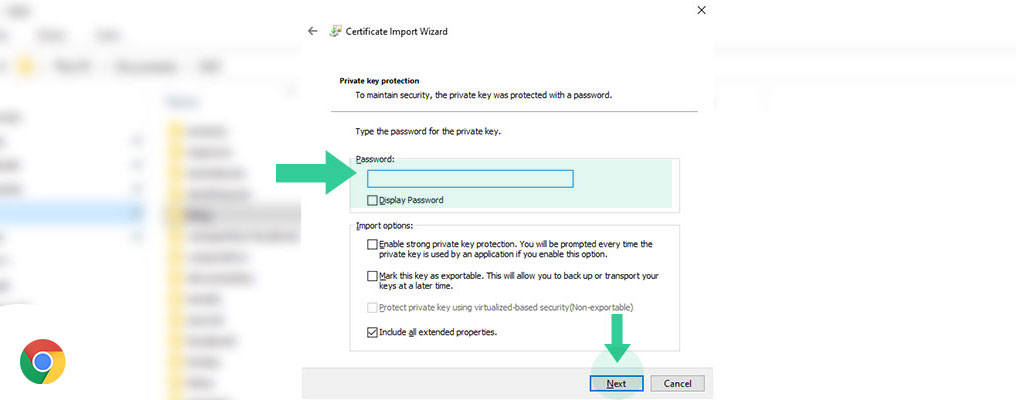Click the Certificate Import Wizard title text
Viewport: 1016px width, 400px height.
coord(397,31)
